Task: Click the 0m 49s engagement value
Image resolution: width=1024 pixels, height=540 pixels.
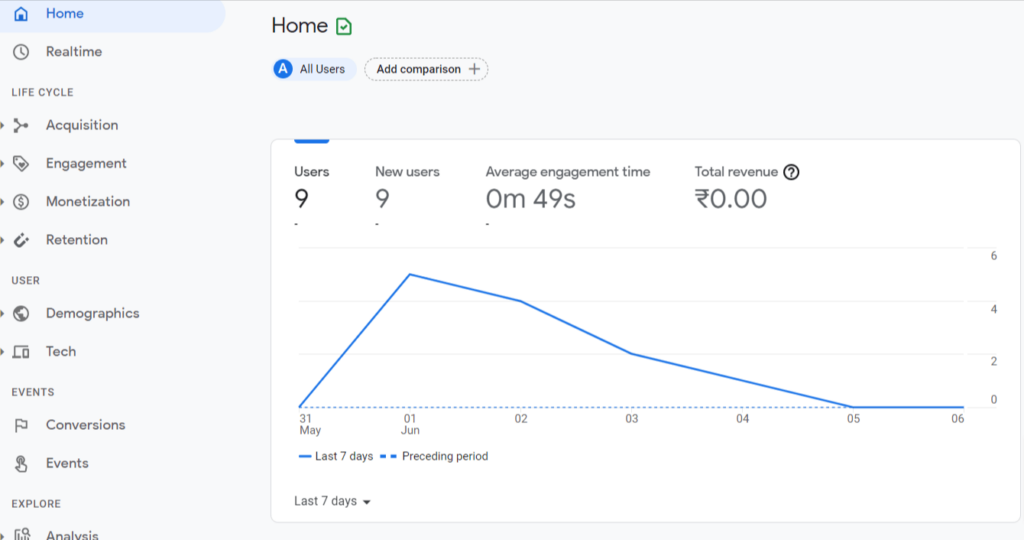Action: coord(530,199)
